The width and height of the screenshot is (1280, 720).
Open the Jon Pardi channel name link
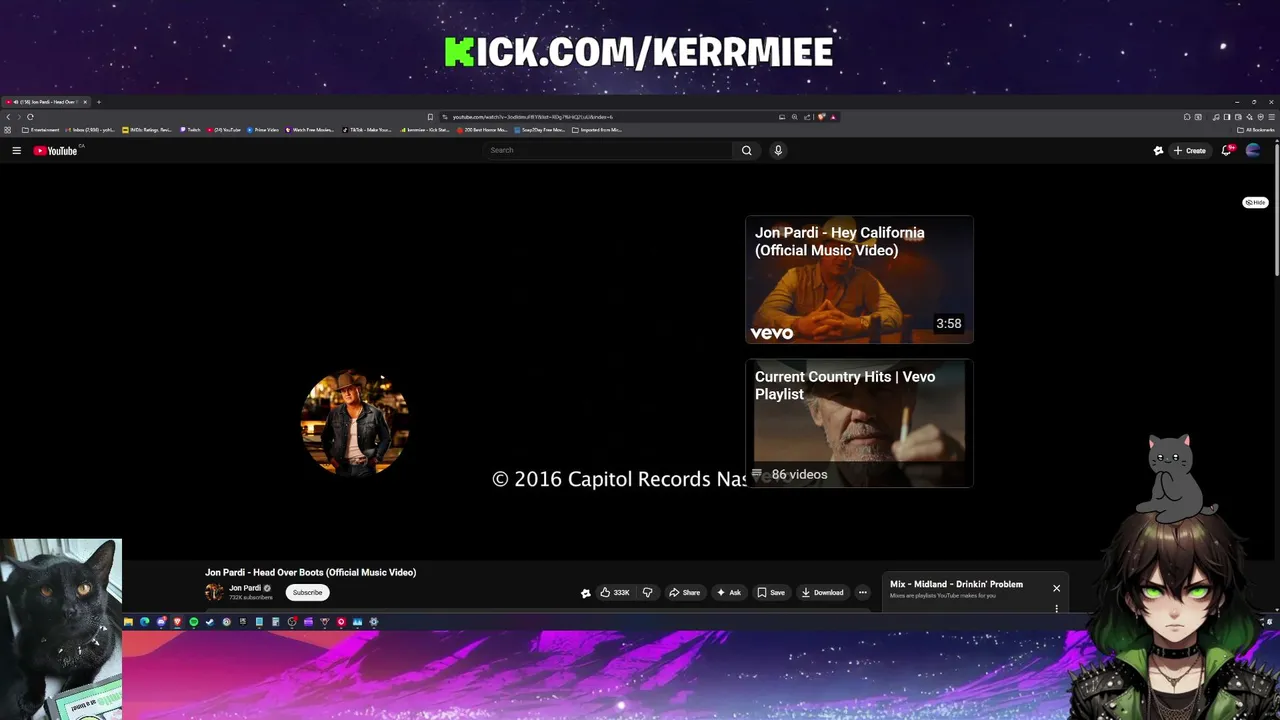click(245, 588)
